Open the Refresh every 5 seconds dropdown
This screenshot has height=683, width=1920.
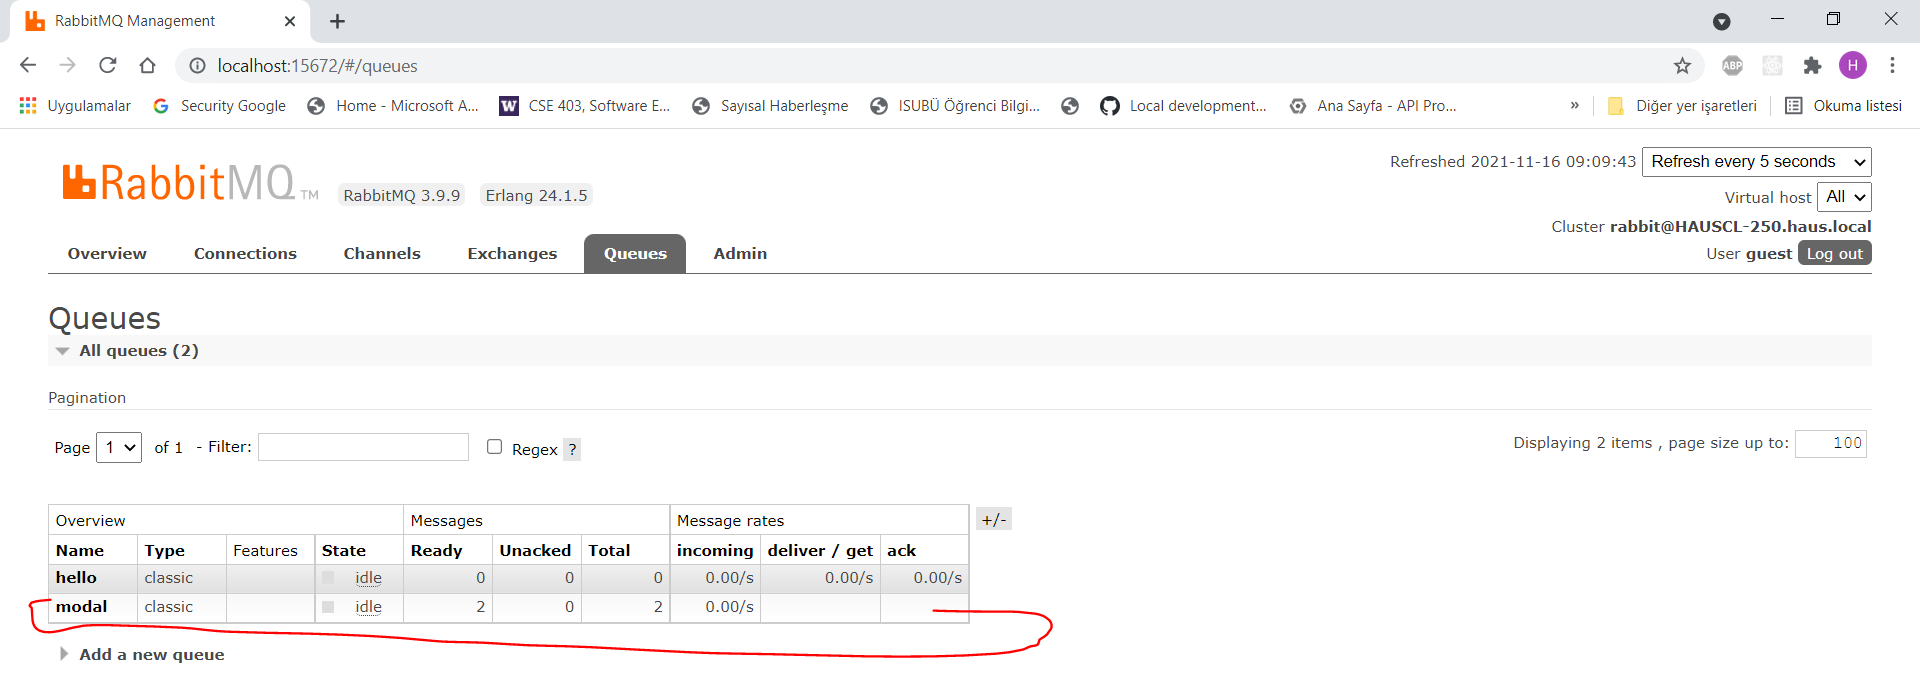point(1756,162)
